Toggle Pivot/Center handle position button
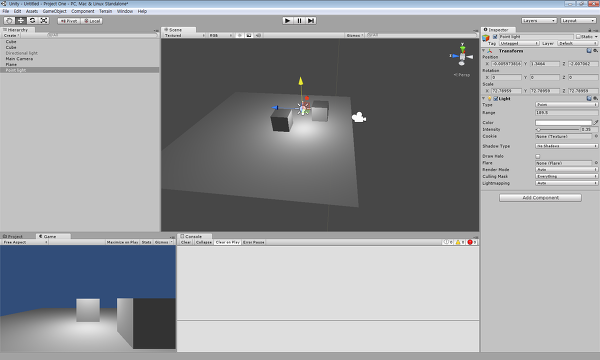 point(69,21)
